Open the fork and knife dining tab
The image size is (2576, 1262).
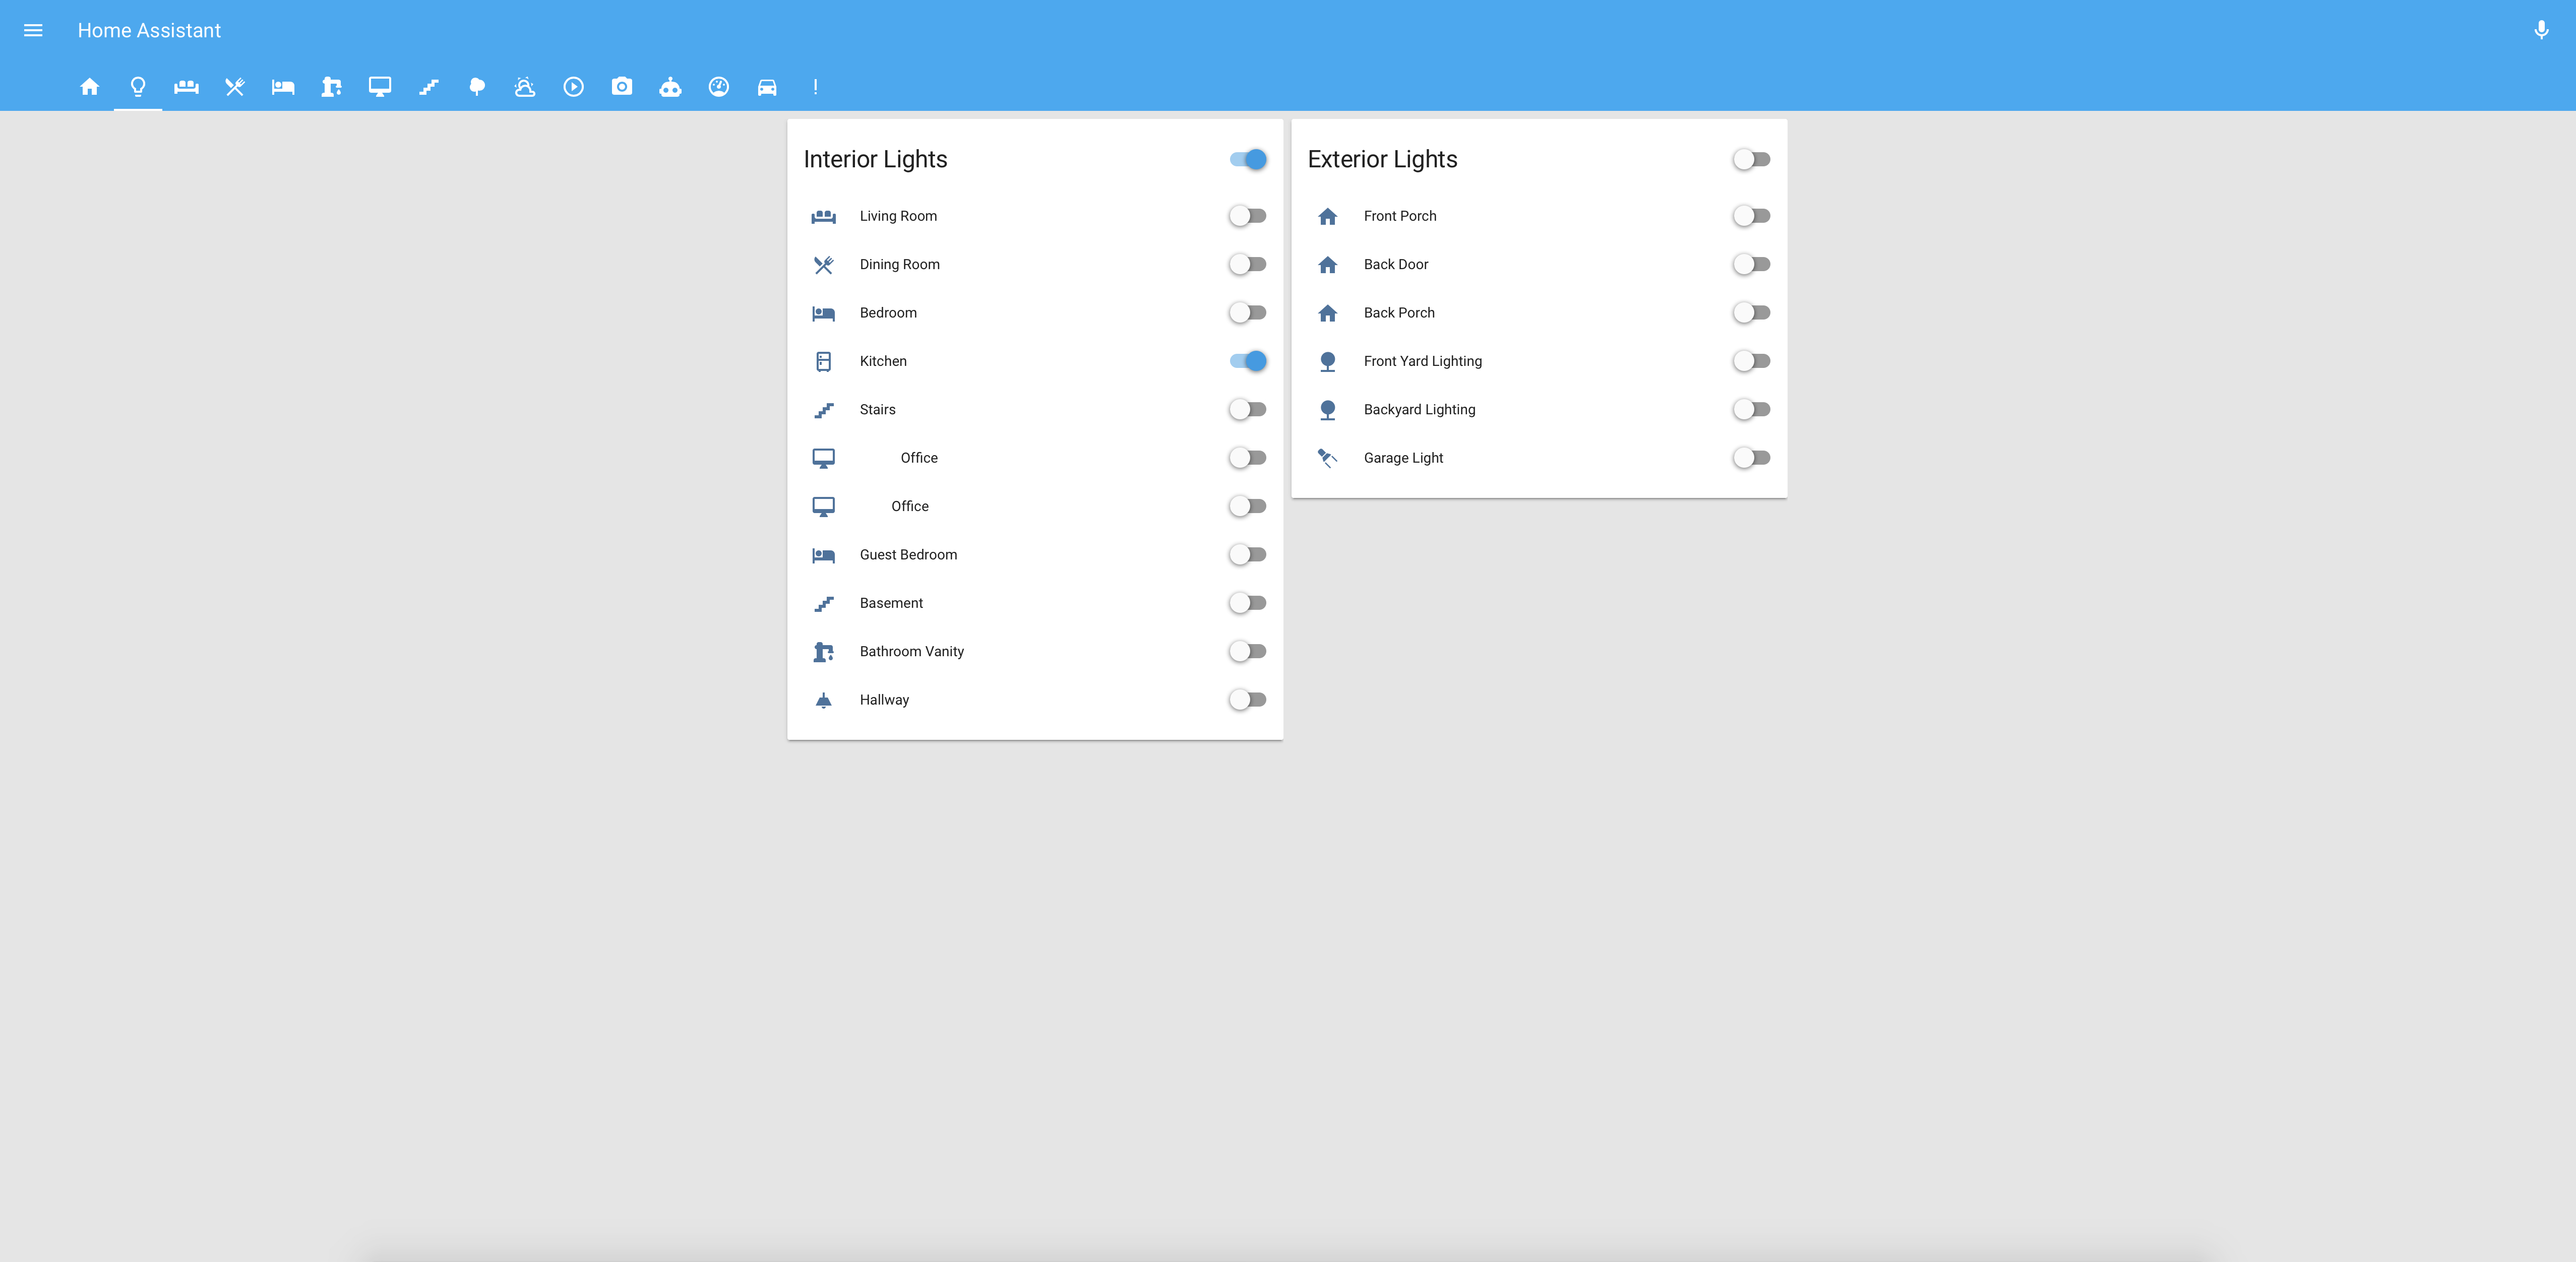point(235,87)
